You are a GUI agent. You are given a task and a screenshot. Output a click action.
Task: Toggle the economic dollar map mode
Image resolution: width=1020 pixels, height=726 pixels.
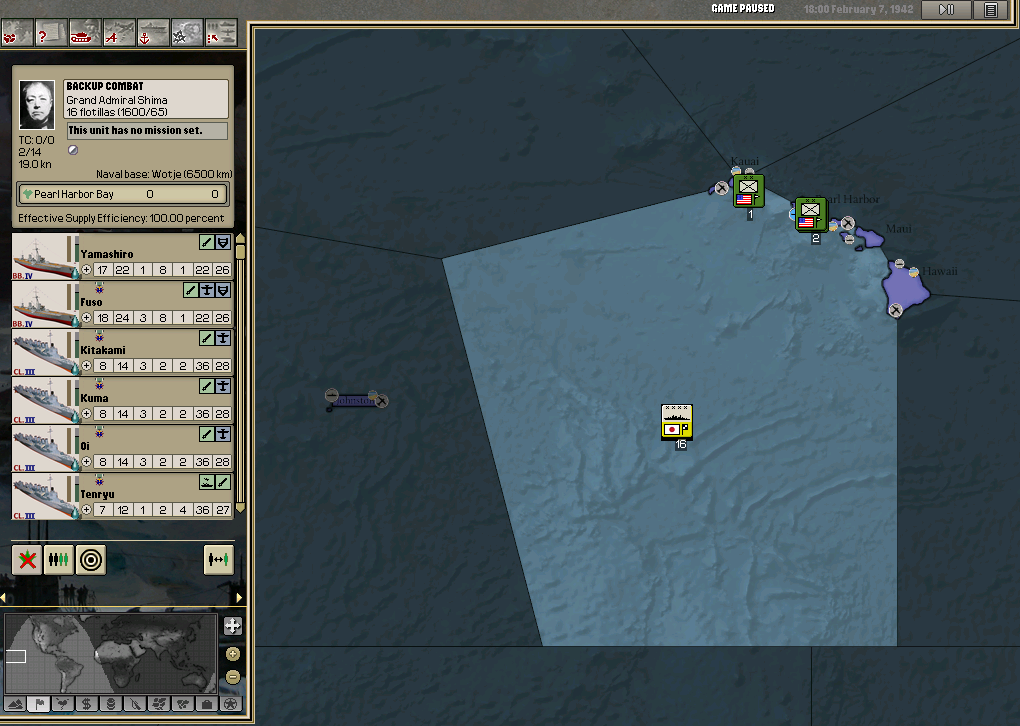[88, 704]
